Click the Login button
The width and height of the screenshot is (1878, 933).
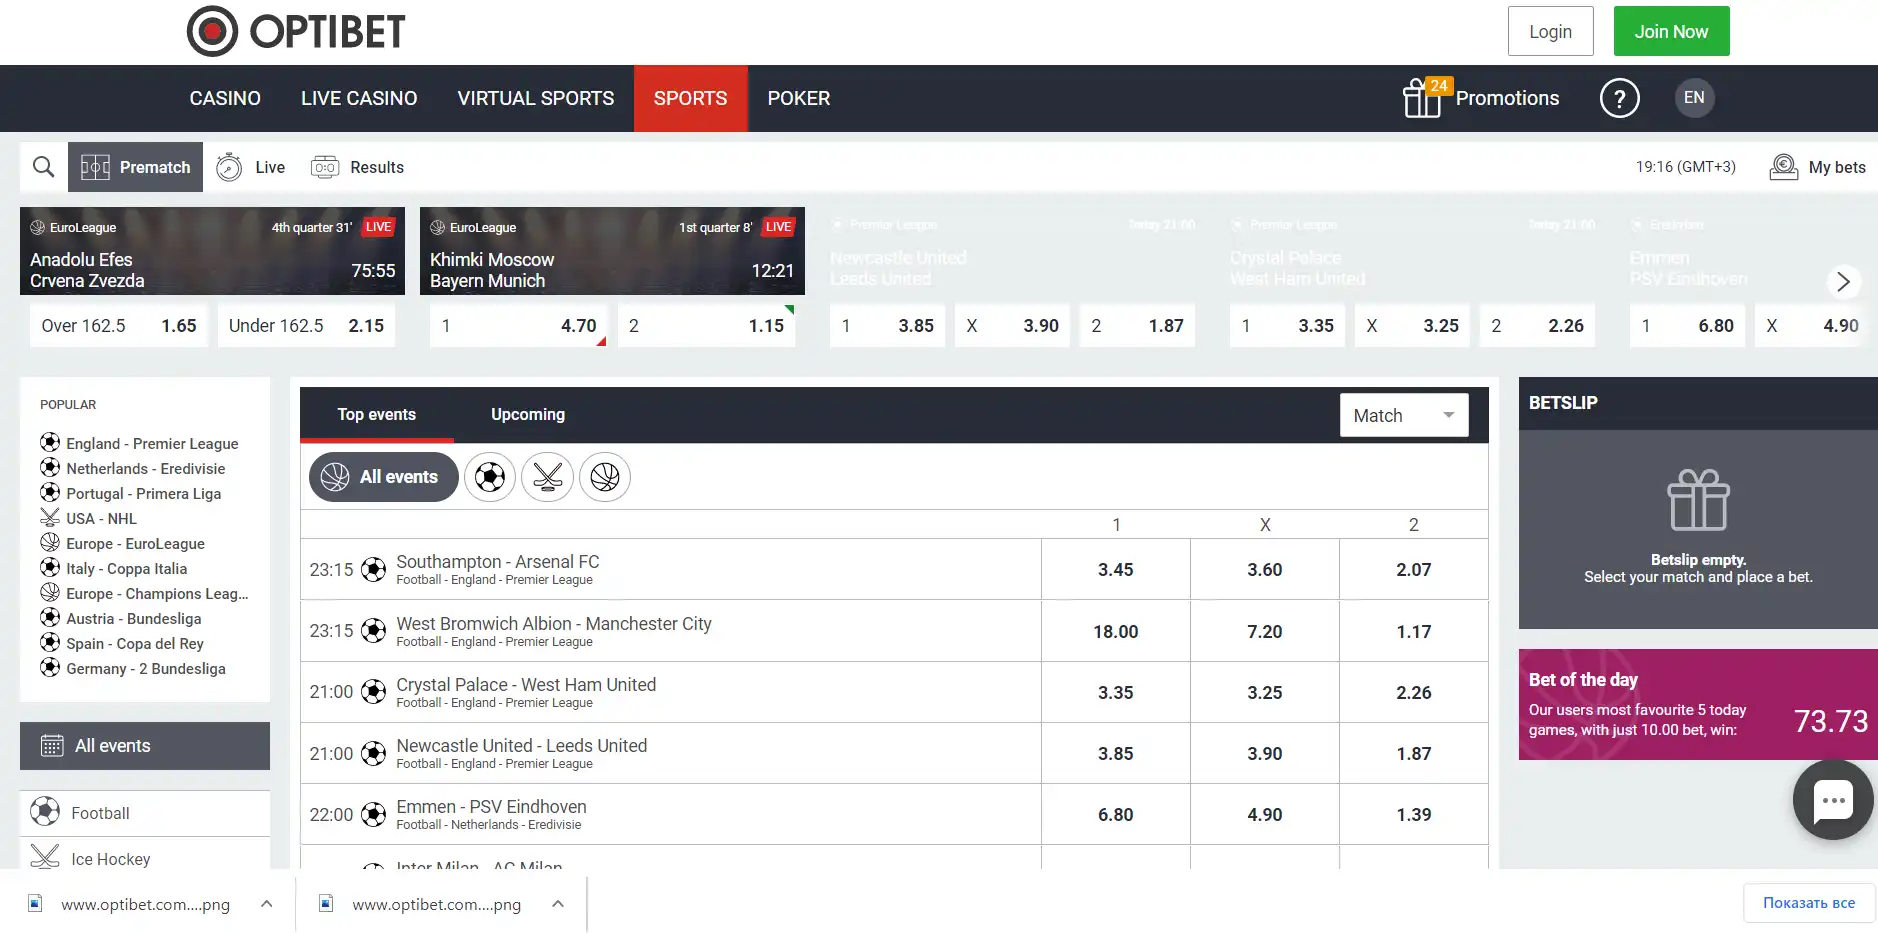1549,32
